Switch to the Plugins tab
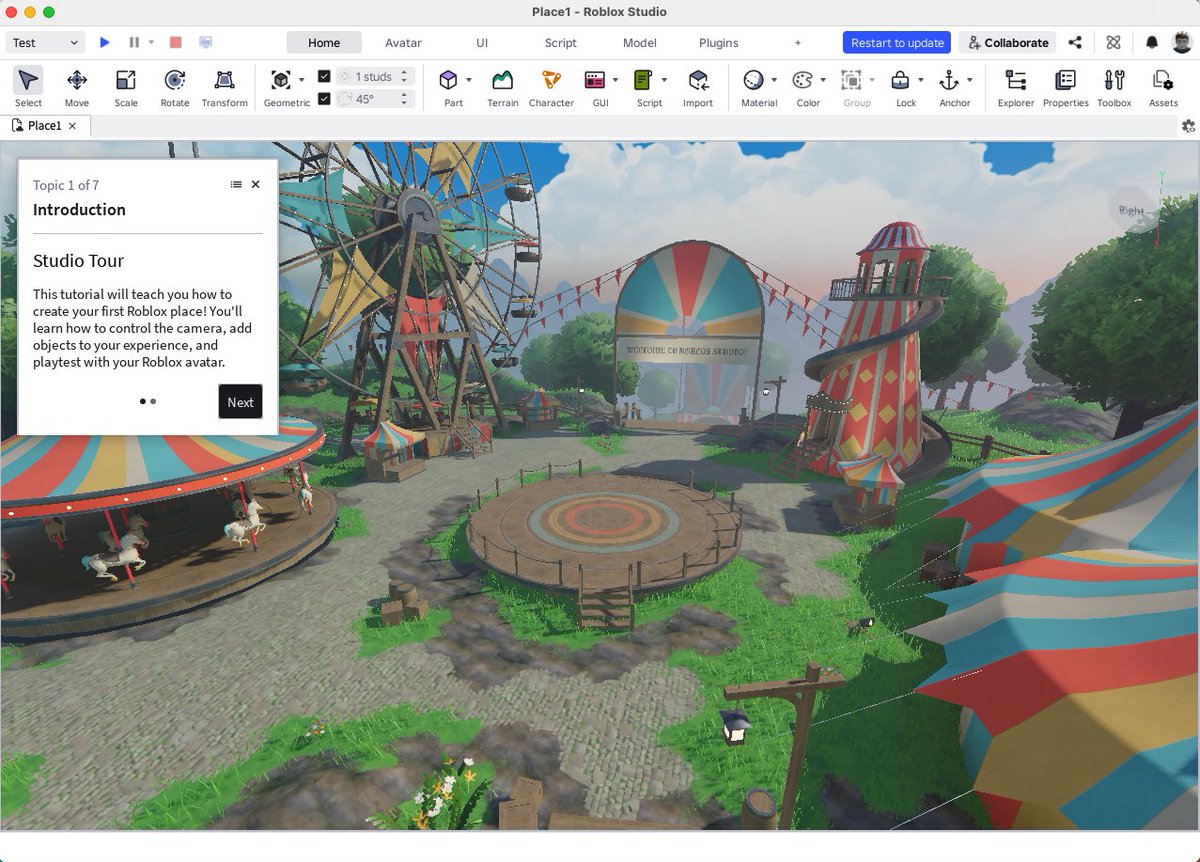1200x862 pixels. (x=718, y=43)
